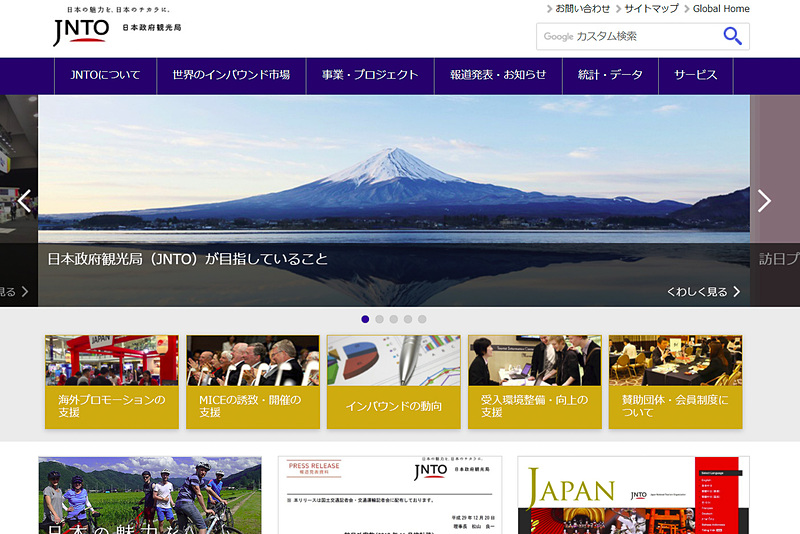Screen dimensions: 800x534
Task: Select the third carousel dot indicator
Action: tap(393, 319)
